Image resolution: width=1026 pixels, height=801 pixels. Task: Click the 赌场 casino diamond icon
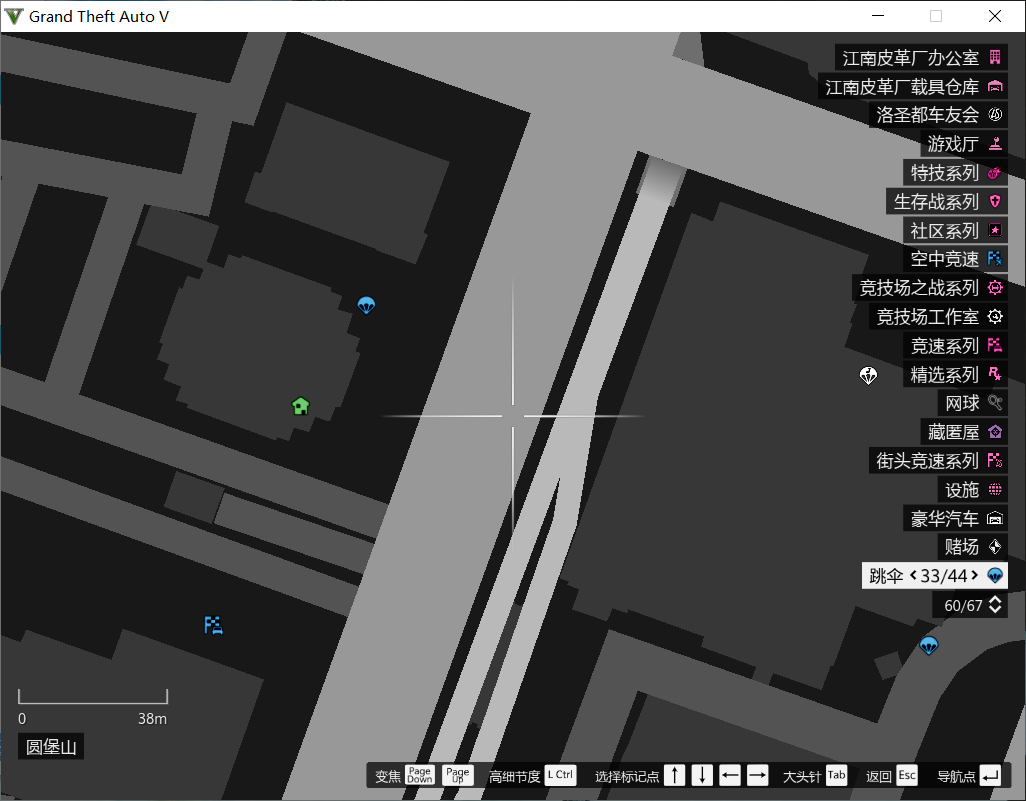tap(995, 546)
